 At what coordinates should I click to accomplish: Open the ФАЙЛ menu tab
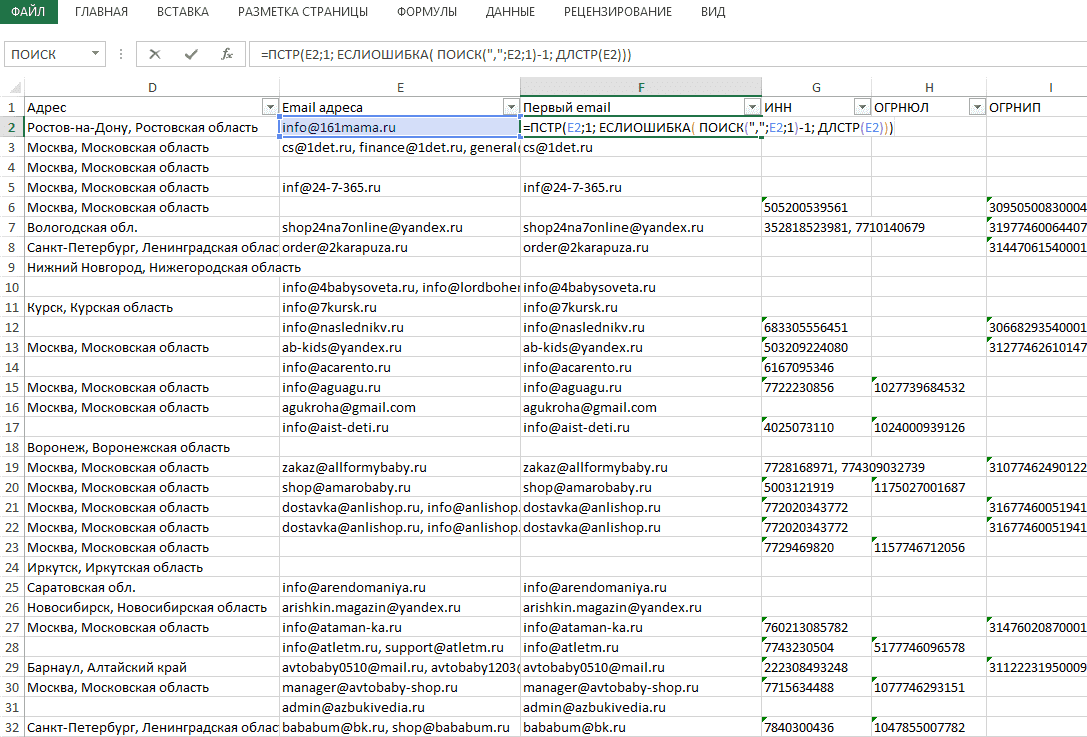[x=28, y=12]
